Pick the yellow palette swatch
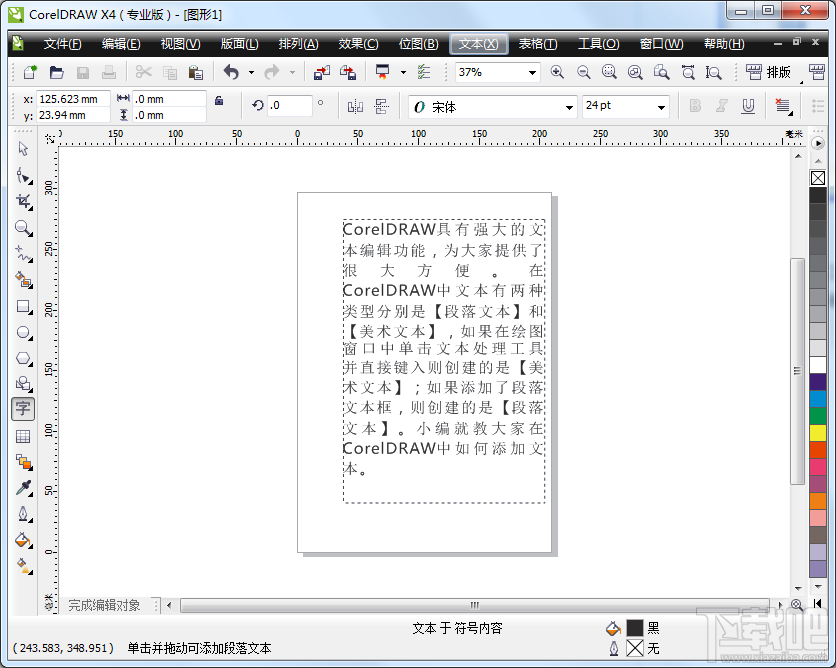This screenshot has height=668, width=836. 817,432
